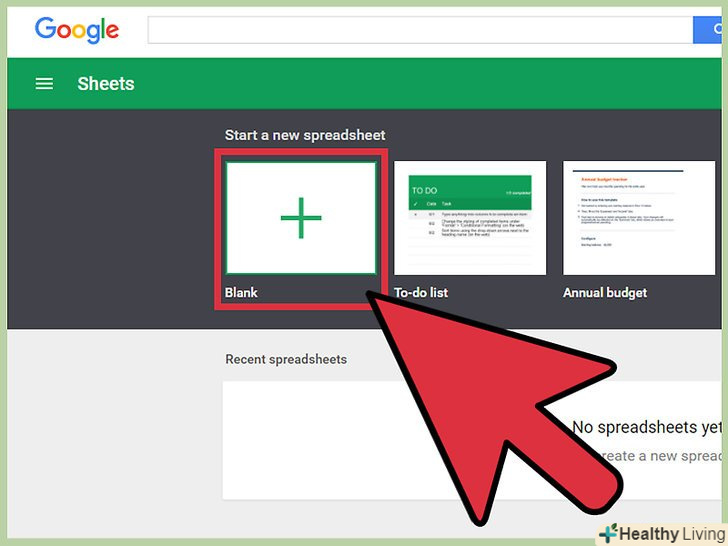Click the Sheets title text
Screen dimensions: 728x546
tap(106, 84)
